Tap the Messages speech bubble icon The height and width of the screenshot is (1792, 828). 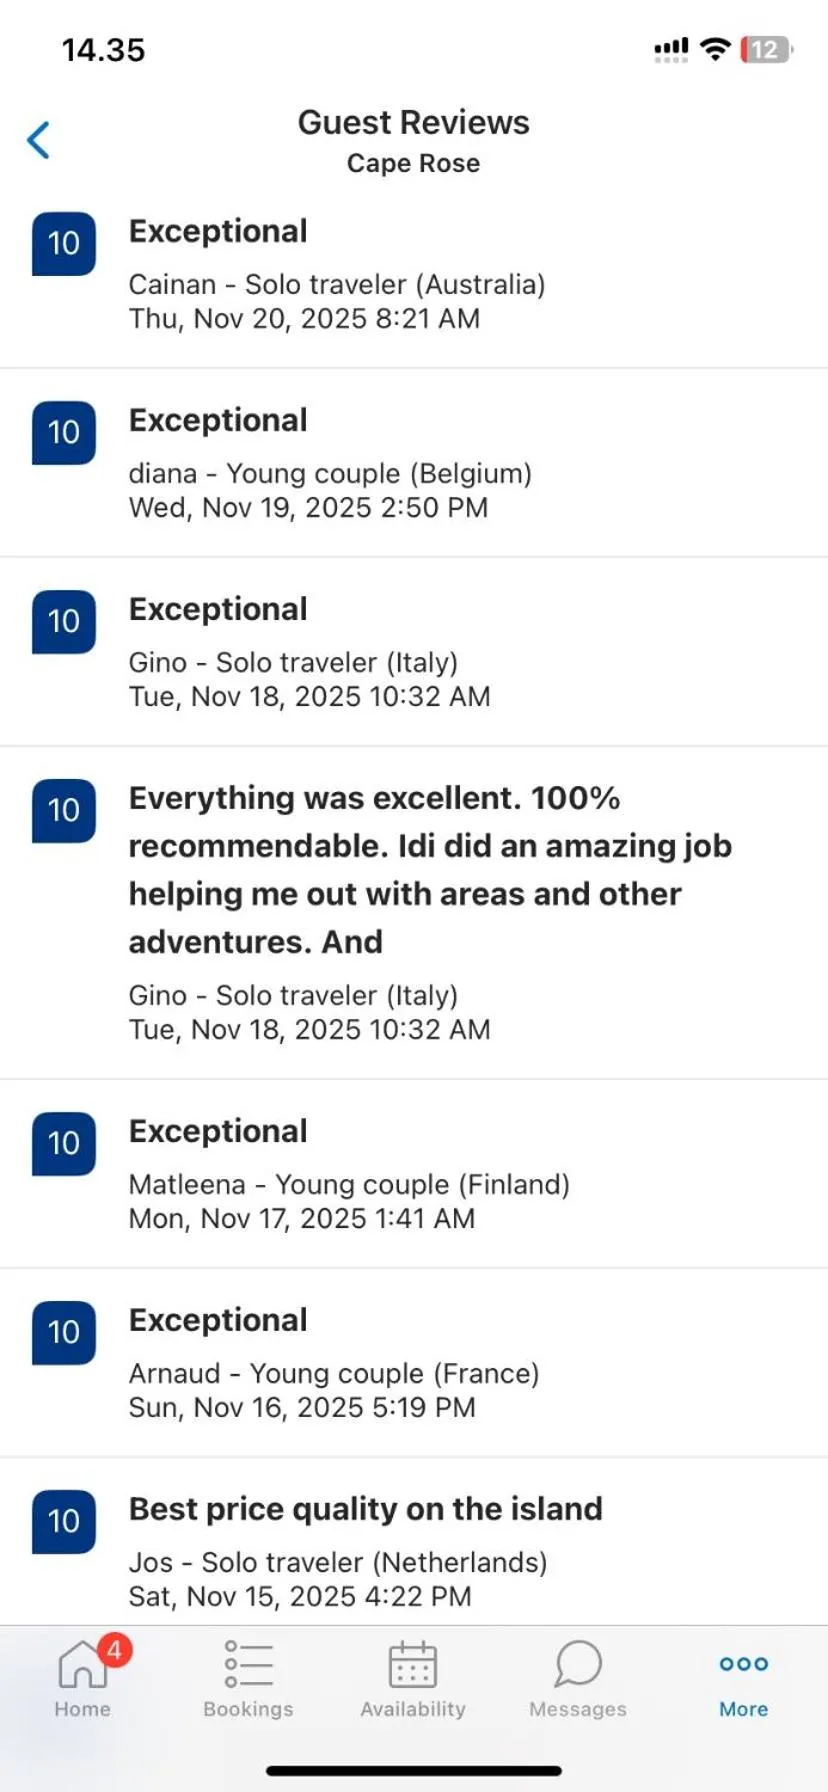(578, 1664)
